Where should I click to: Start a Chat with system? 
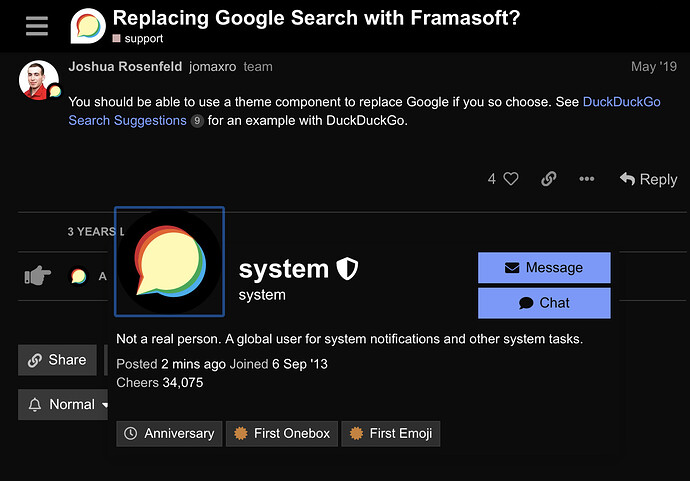click(544, 303)
